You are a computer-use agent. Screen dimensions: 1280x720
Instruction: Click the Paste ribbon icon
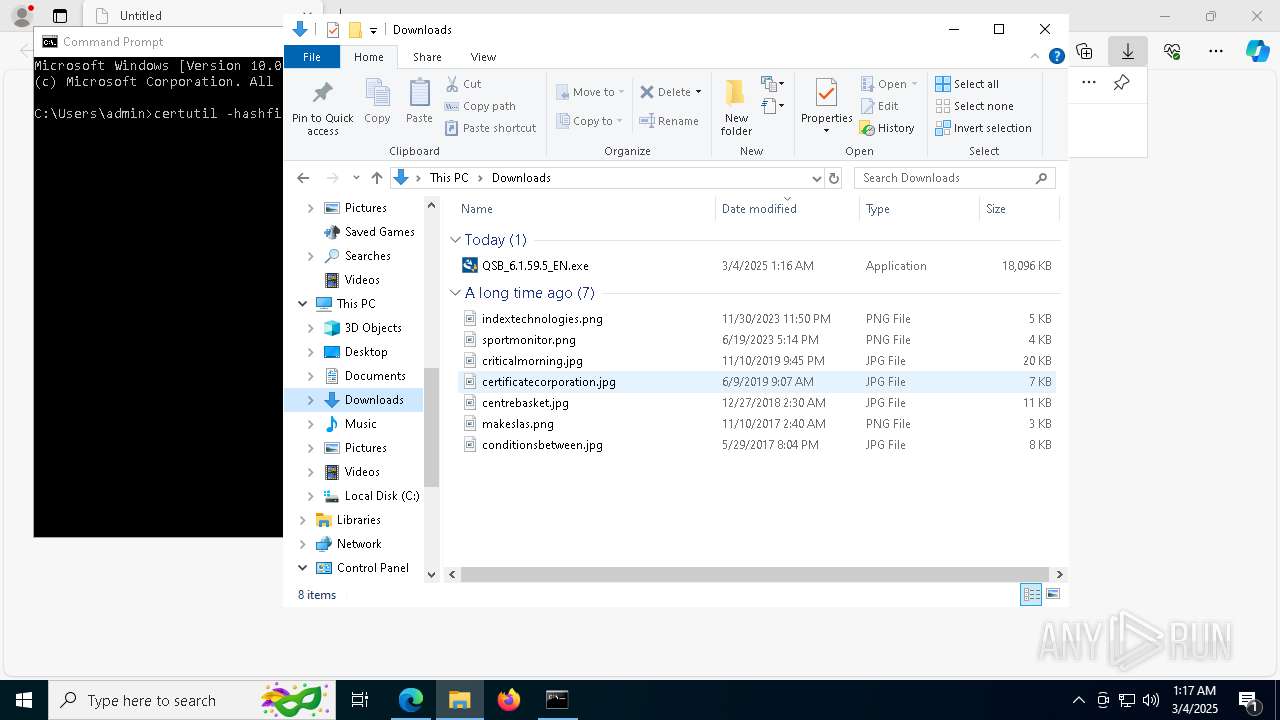pyautogui.click(x=419, y=102)
